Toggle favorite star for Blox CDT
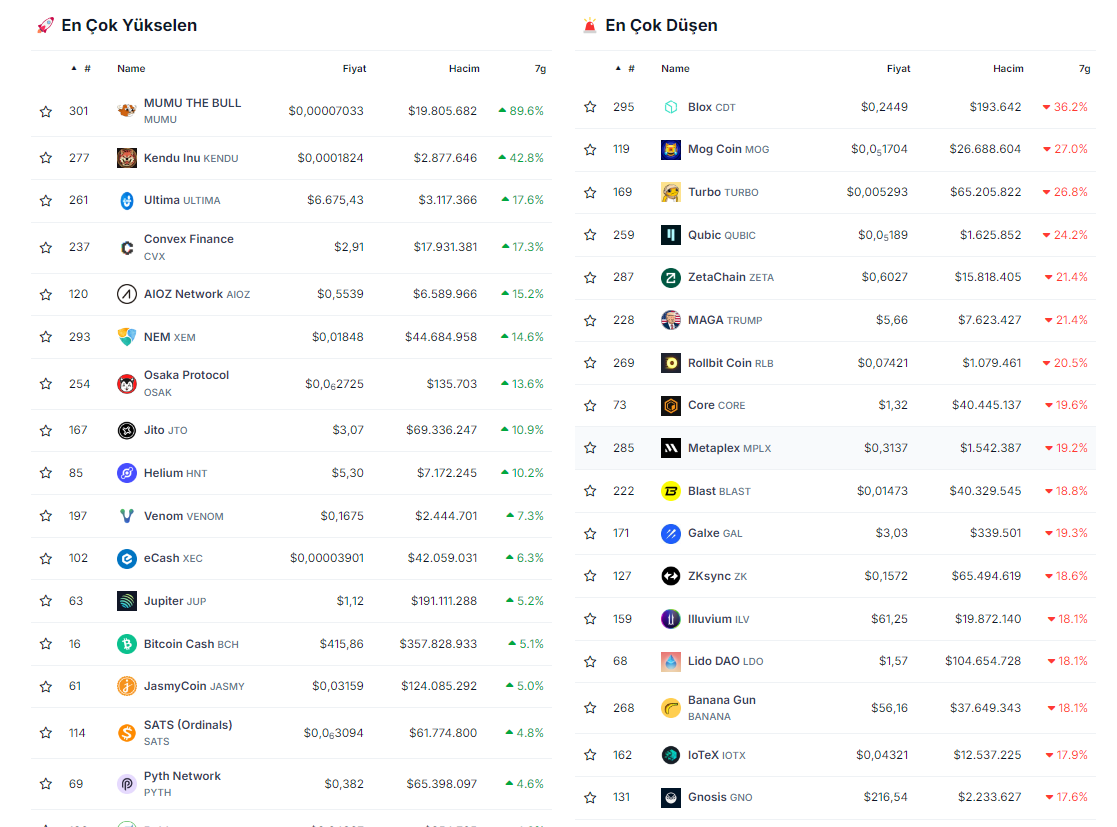The height and width of the screenshot is (827, 1117). coord(590,108)
